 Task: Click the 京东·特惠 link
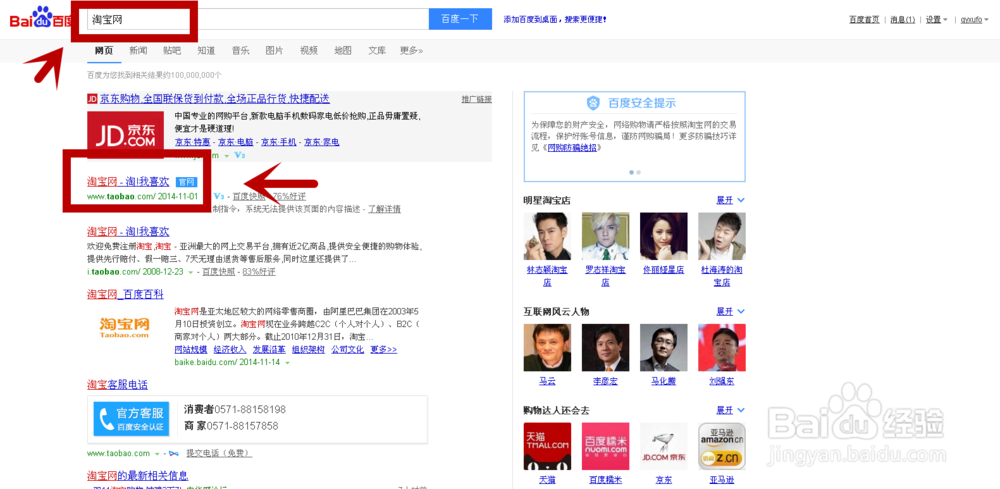[193, 142]
